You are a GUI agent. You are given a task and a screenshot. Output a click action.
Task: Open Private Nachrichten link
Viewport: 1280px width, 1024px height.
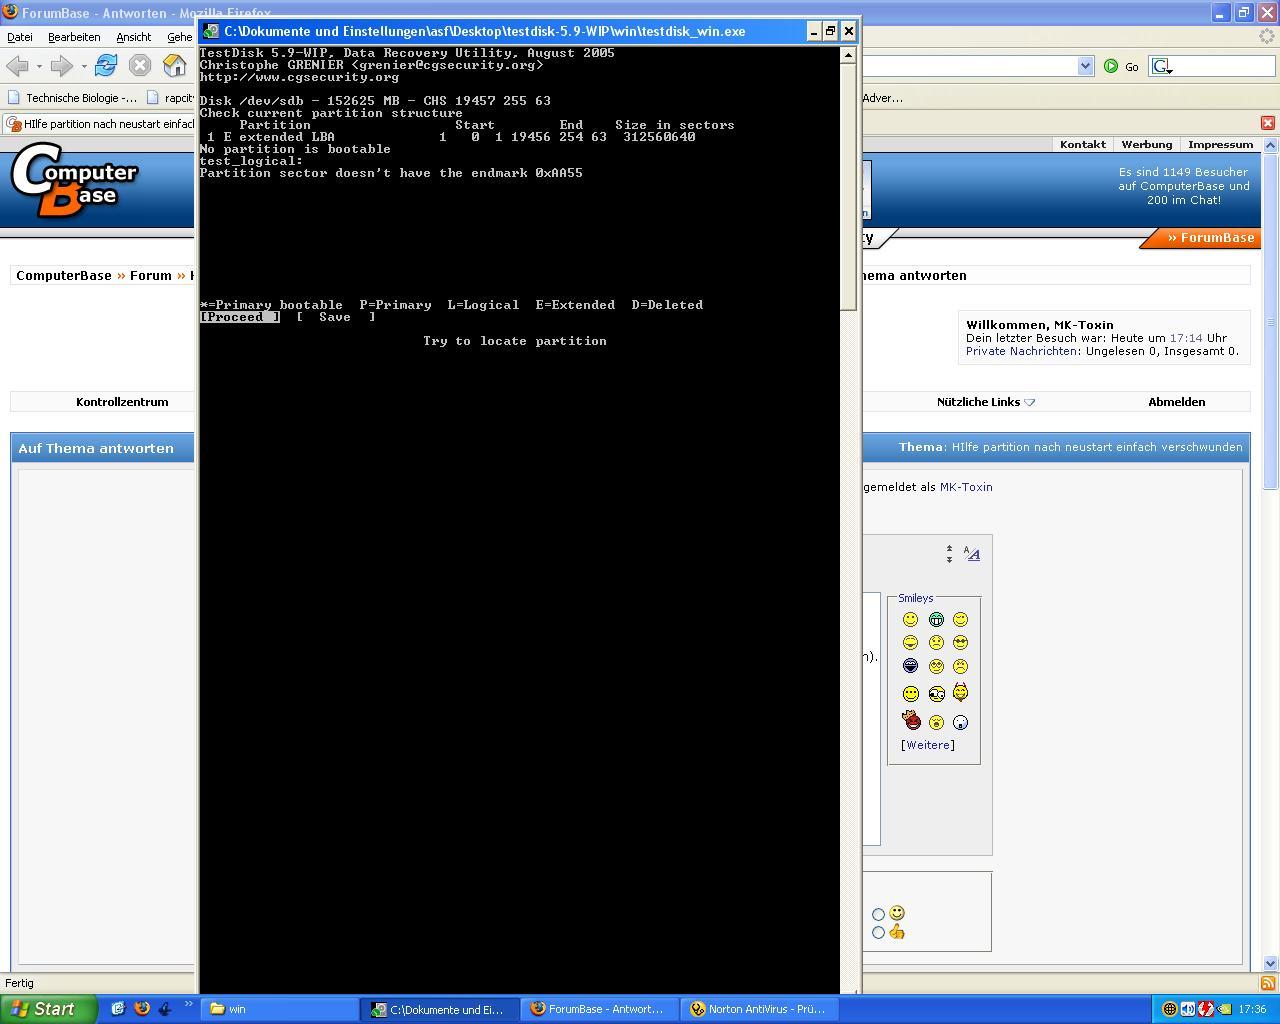tap(1021, 351)
